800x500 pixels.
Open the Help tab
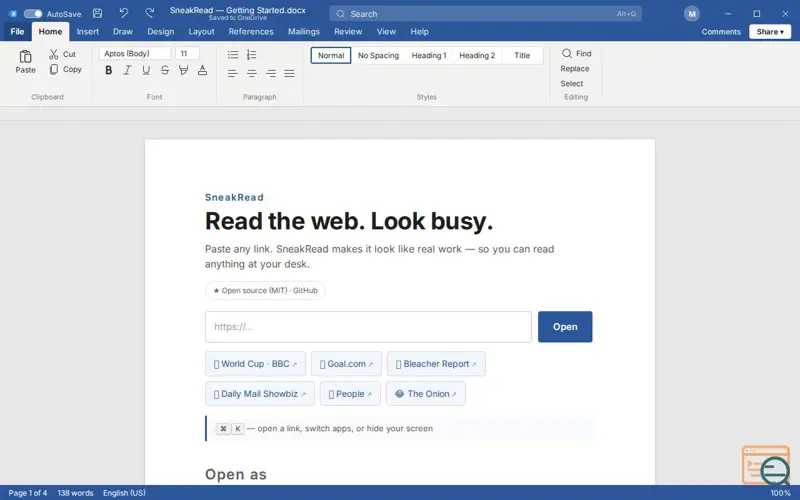(419, 32)
